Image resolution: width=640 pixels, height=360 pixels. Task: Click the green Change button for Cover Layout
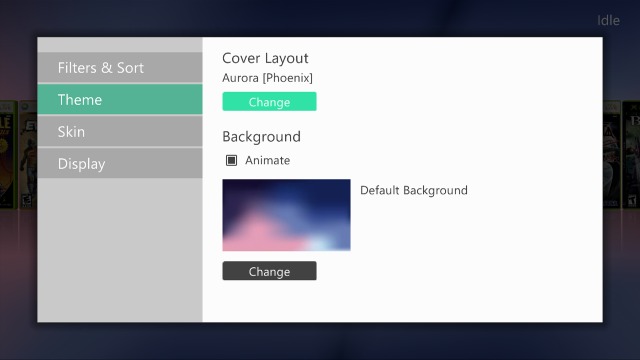coord(269,102)
